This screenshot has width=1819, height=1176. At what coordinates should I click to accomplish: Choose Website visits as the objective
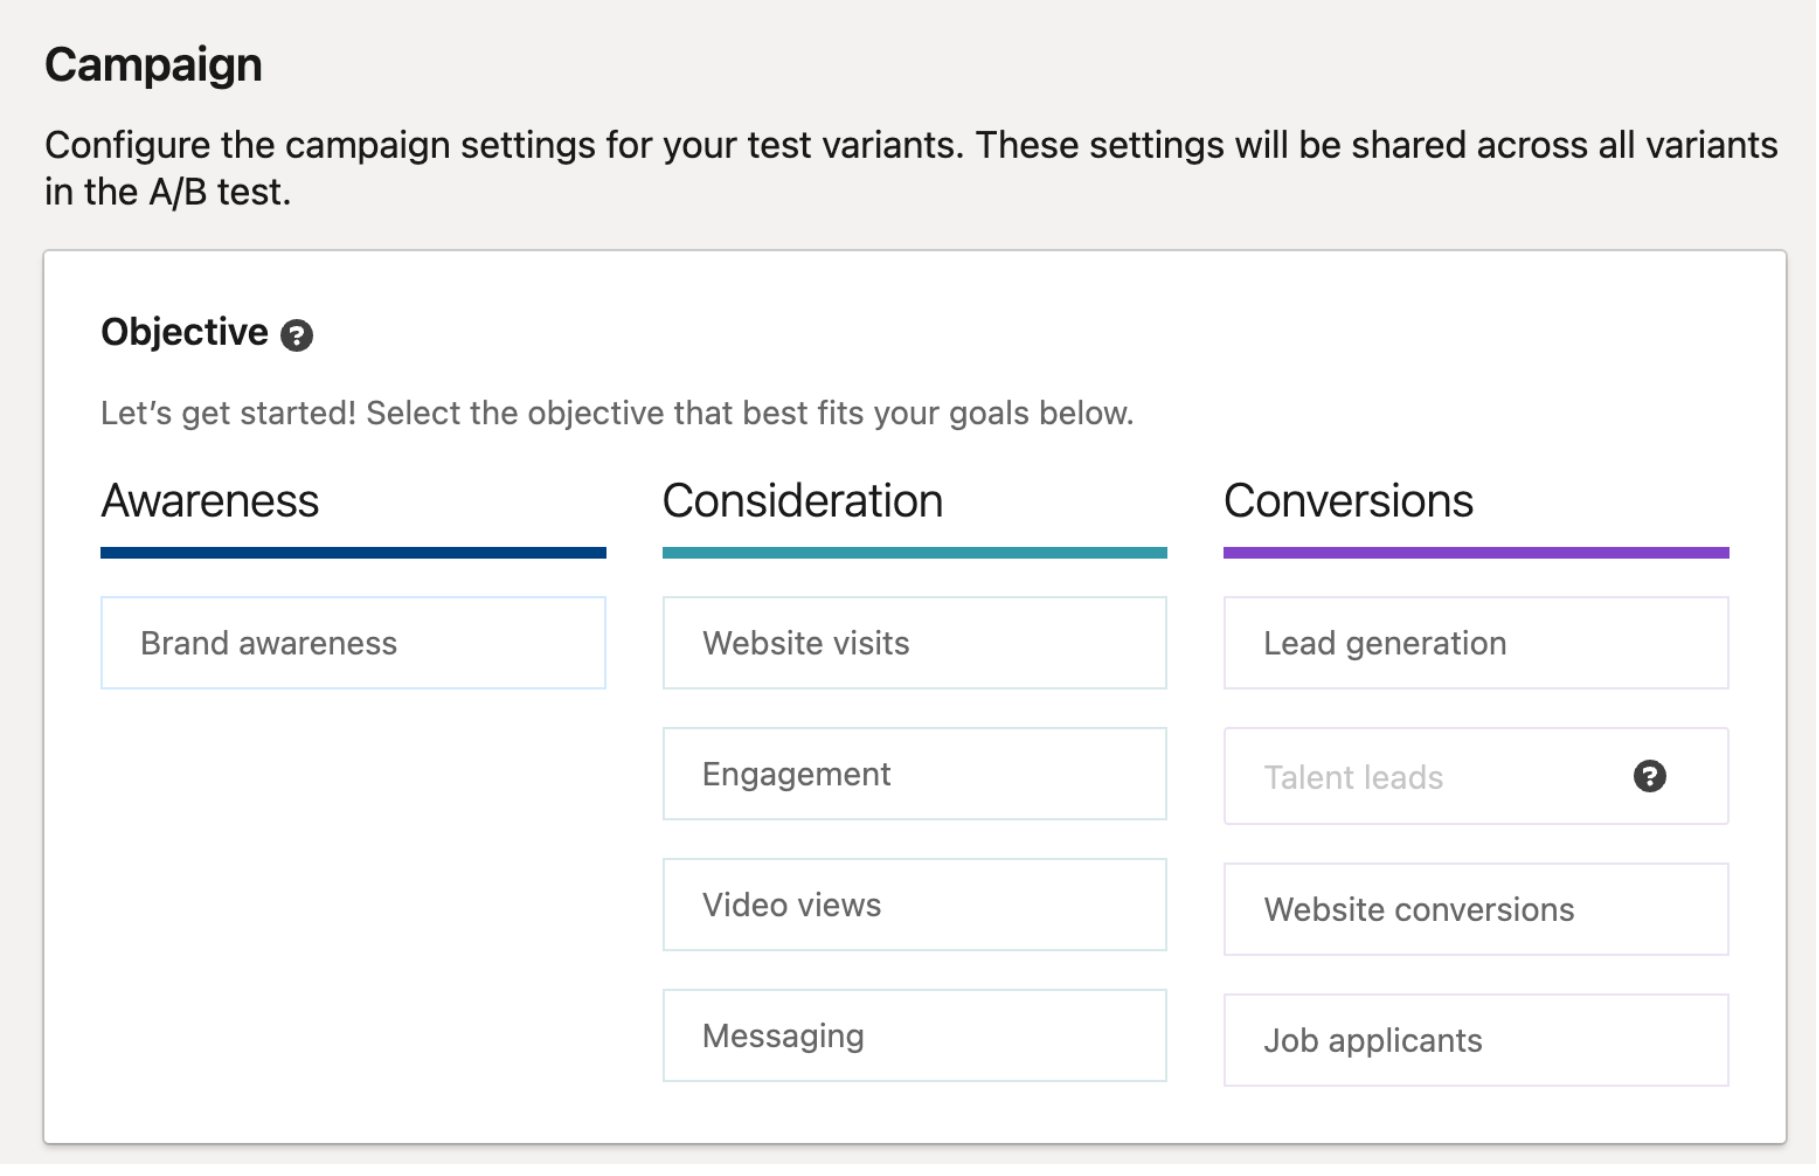click(x=913, y=643)
